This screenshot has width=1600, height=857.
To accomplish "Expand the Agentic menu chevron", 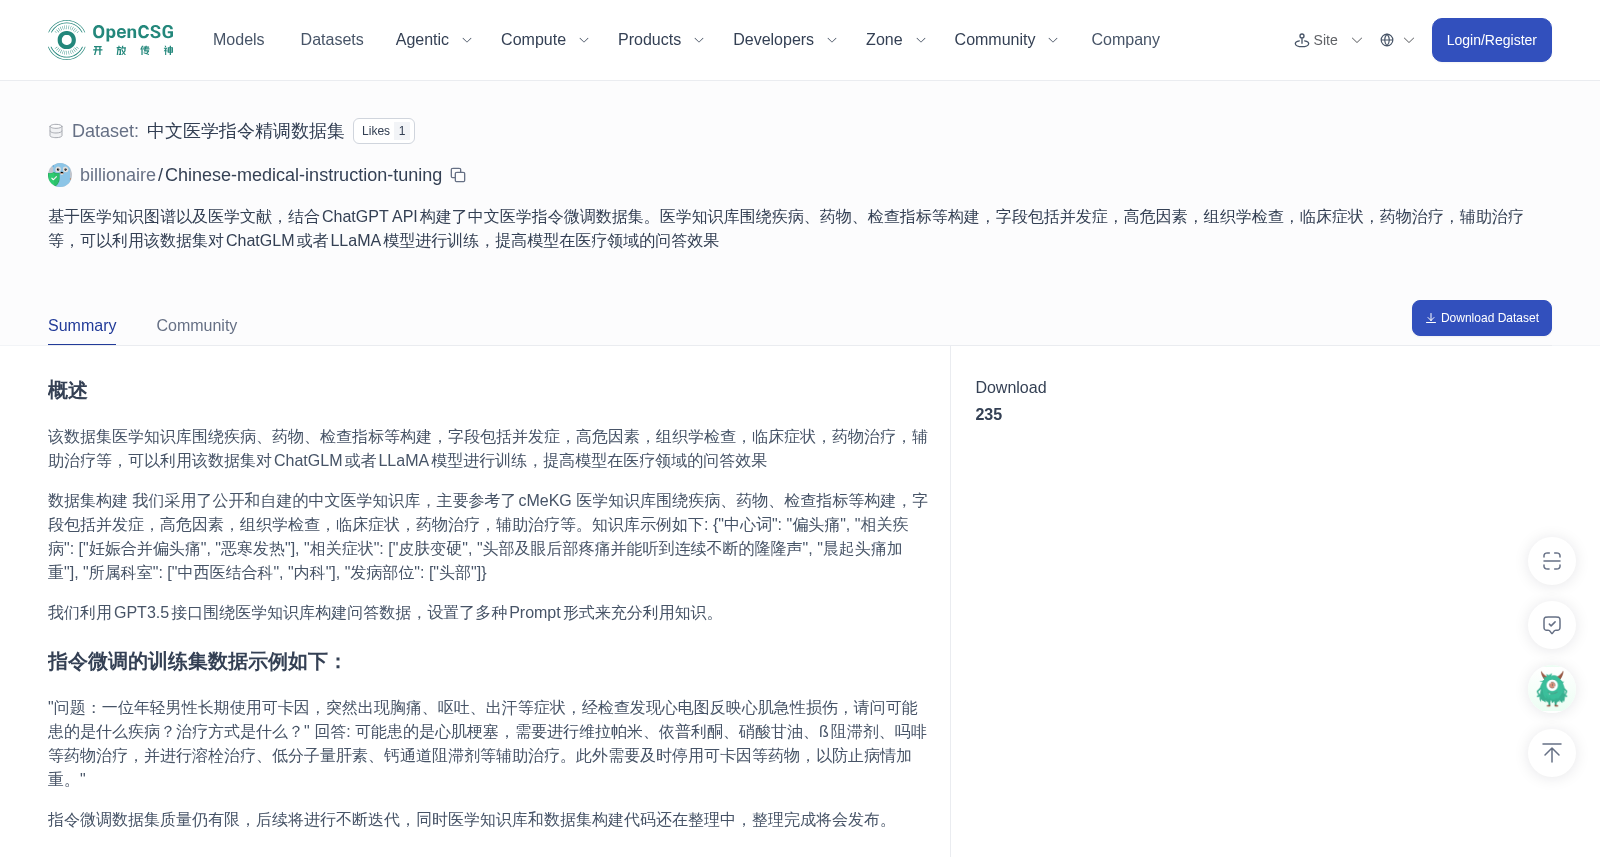I will [466, 40].
